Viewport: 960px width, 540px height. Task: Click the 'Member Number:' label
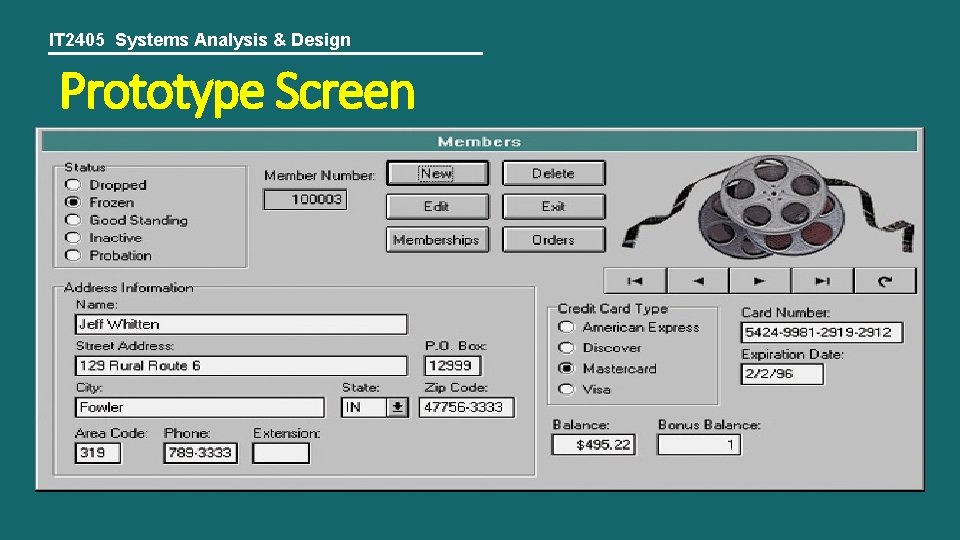point(320,176)
